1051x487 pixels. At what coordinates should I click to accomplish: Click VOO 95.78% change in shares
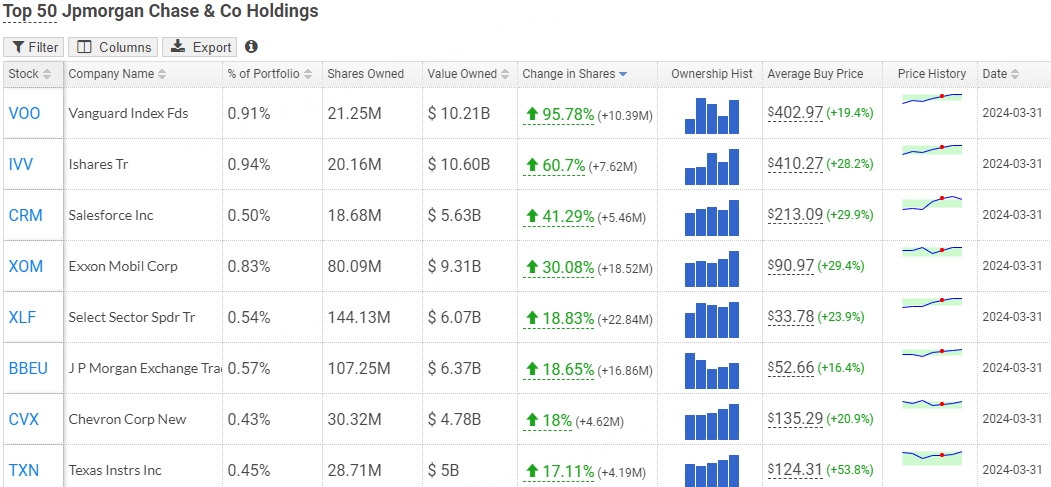[x=558, y=115]
